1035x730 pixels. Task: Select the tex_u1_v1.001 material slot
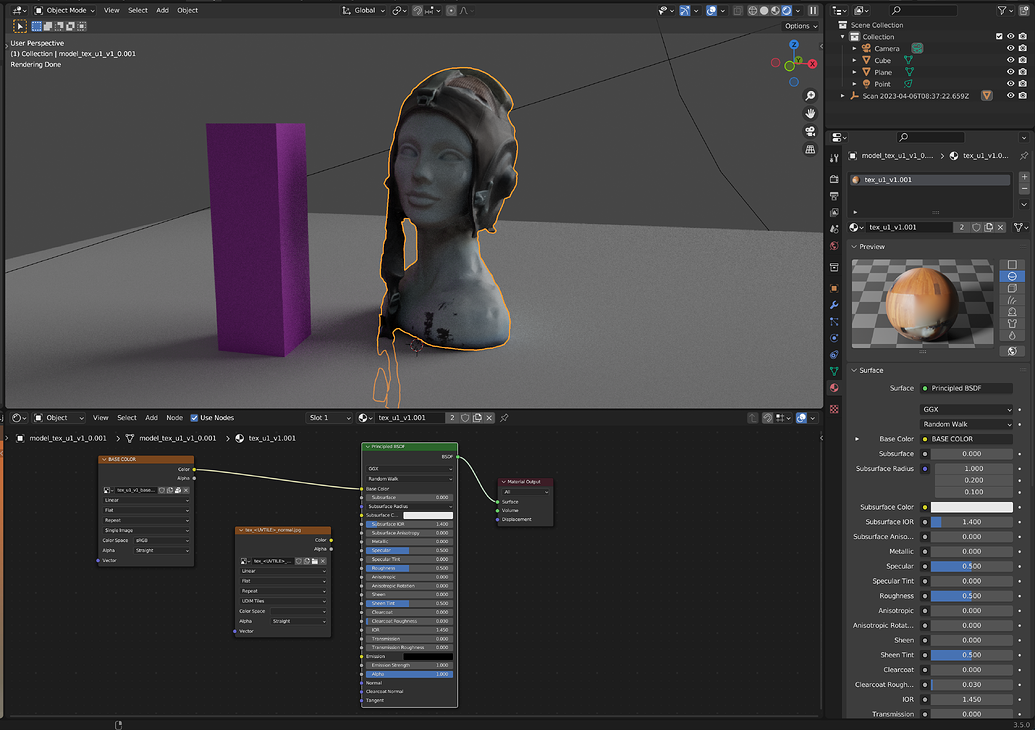(x=930, y=180)
